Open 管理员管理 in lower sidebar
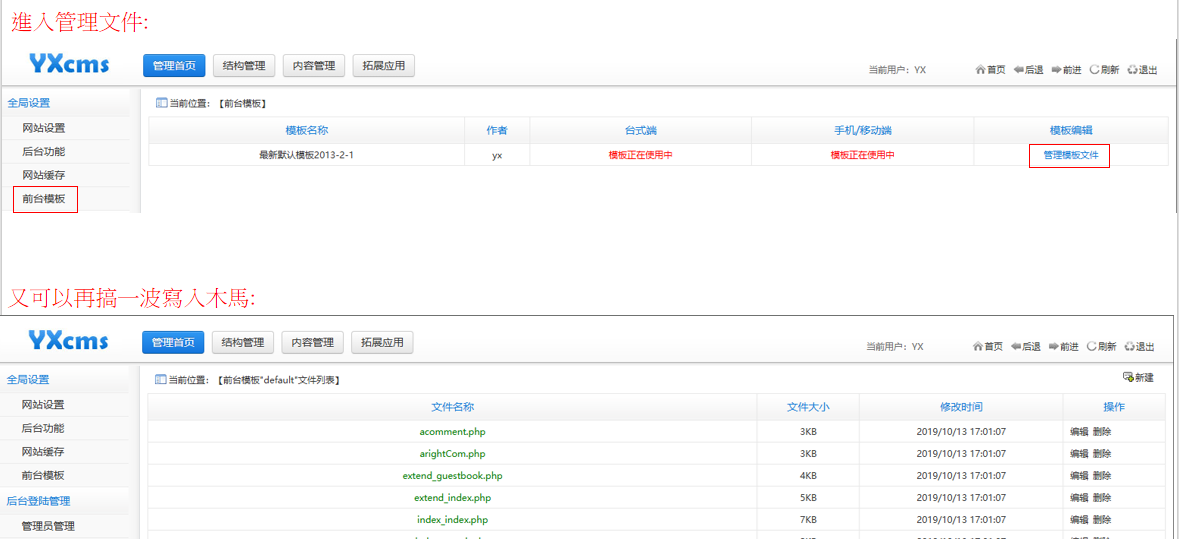 click(x=48, y=526)
